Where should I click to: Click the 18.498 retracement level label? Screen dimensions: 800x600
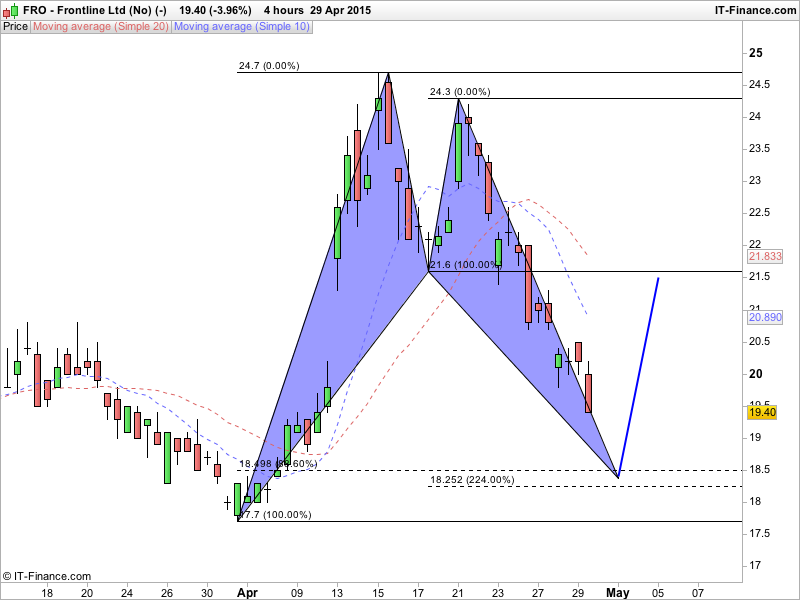[x=278, y=463]
